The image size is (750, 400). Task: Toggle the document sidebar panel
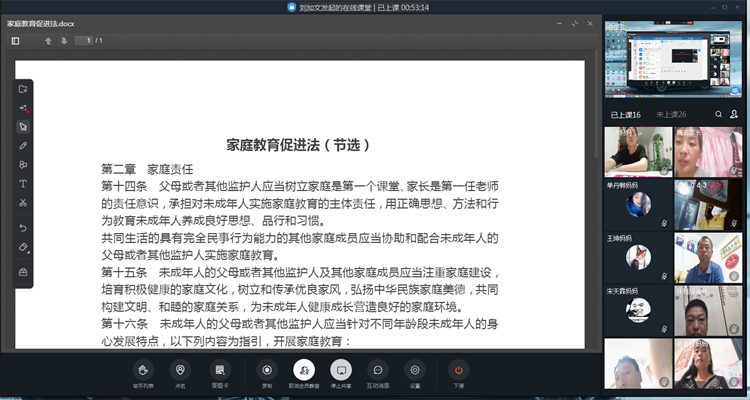coord(16,41)
